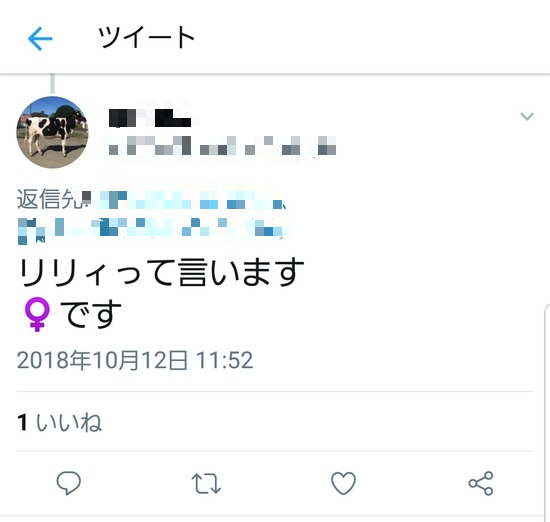Image resolution: width=550 pixels, height=522 pixels.
Task: Open the share icon options
Action: point(481,483)
